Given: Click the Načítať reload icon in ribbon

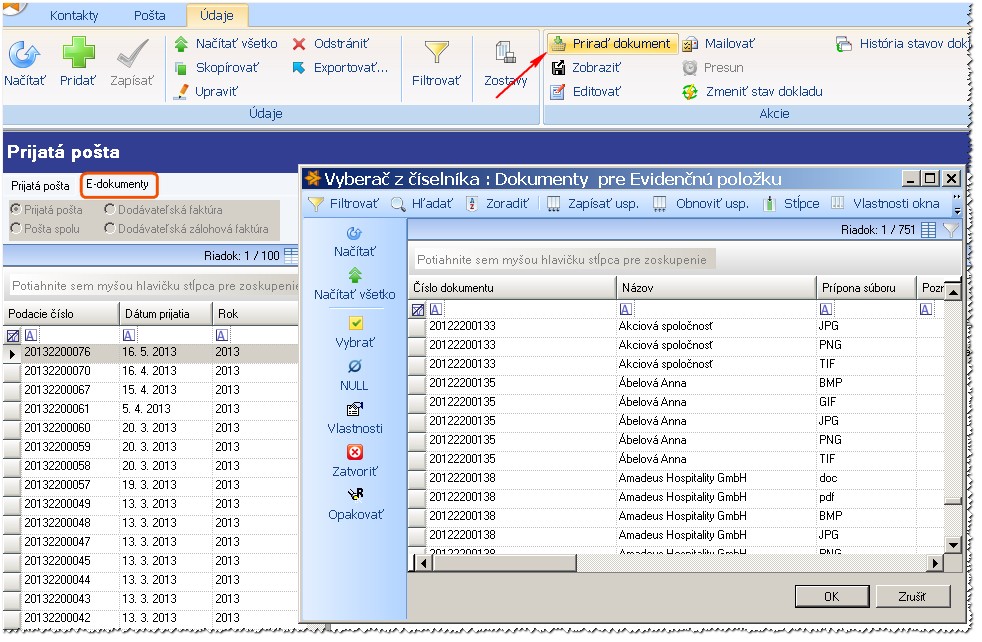Looking at the screenshot, I should 24,55.
